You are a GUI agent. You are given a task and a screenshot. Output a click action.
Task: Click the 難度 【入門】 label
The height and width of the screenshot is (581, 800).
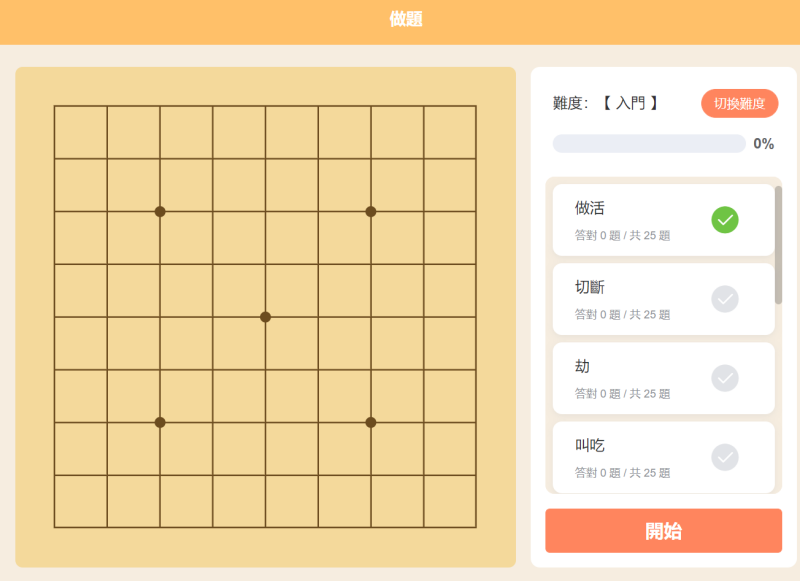605,103
